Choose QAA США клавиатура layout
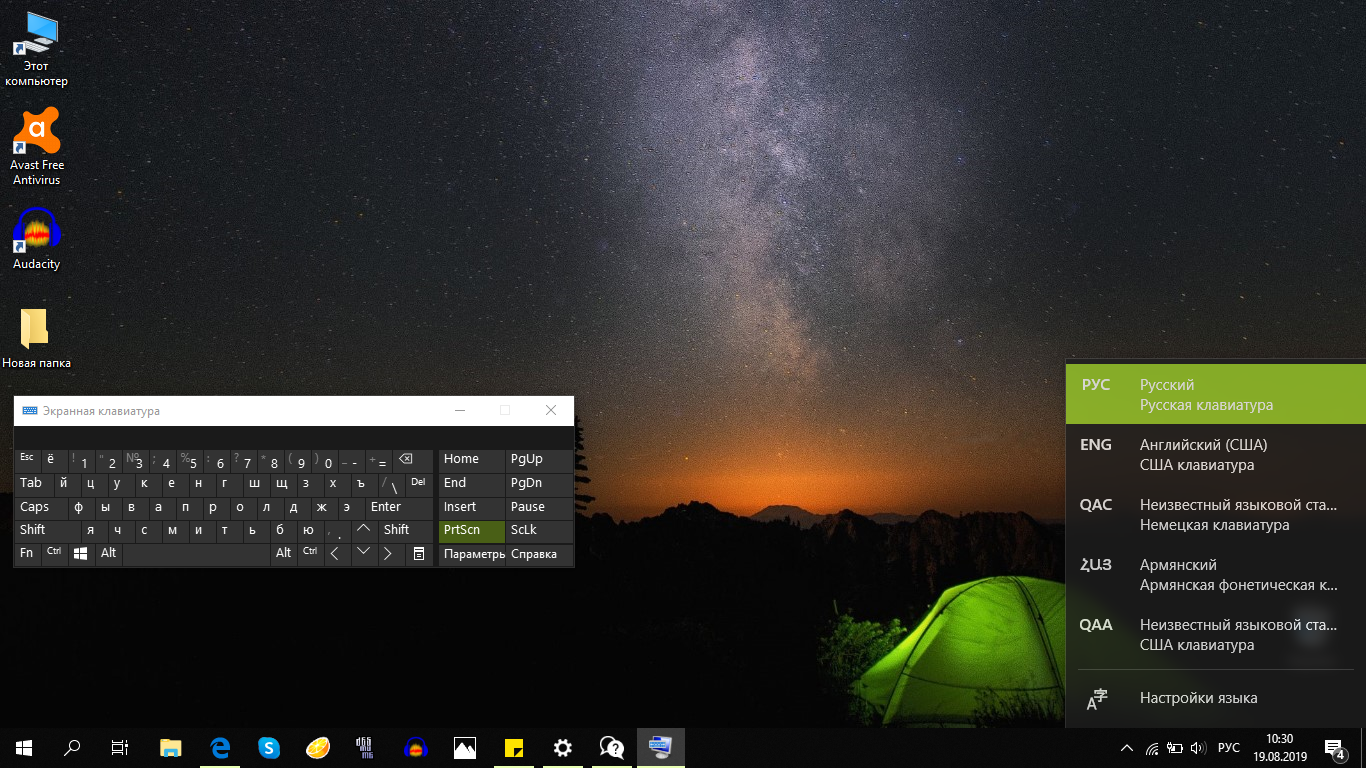Screen dimensions: 1366x768 click(1216, 635)
